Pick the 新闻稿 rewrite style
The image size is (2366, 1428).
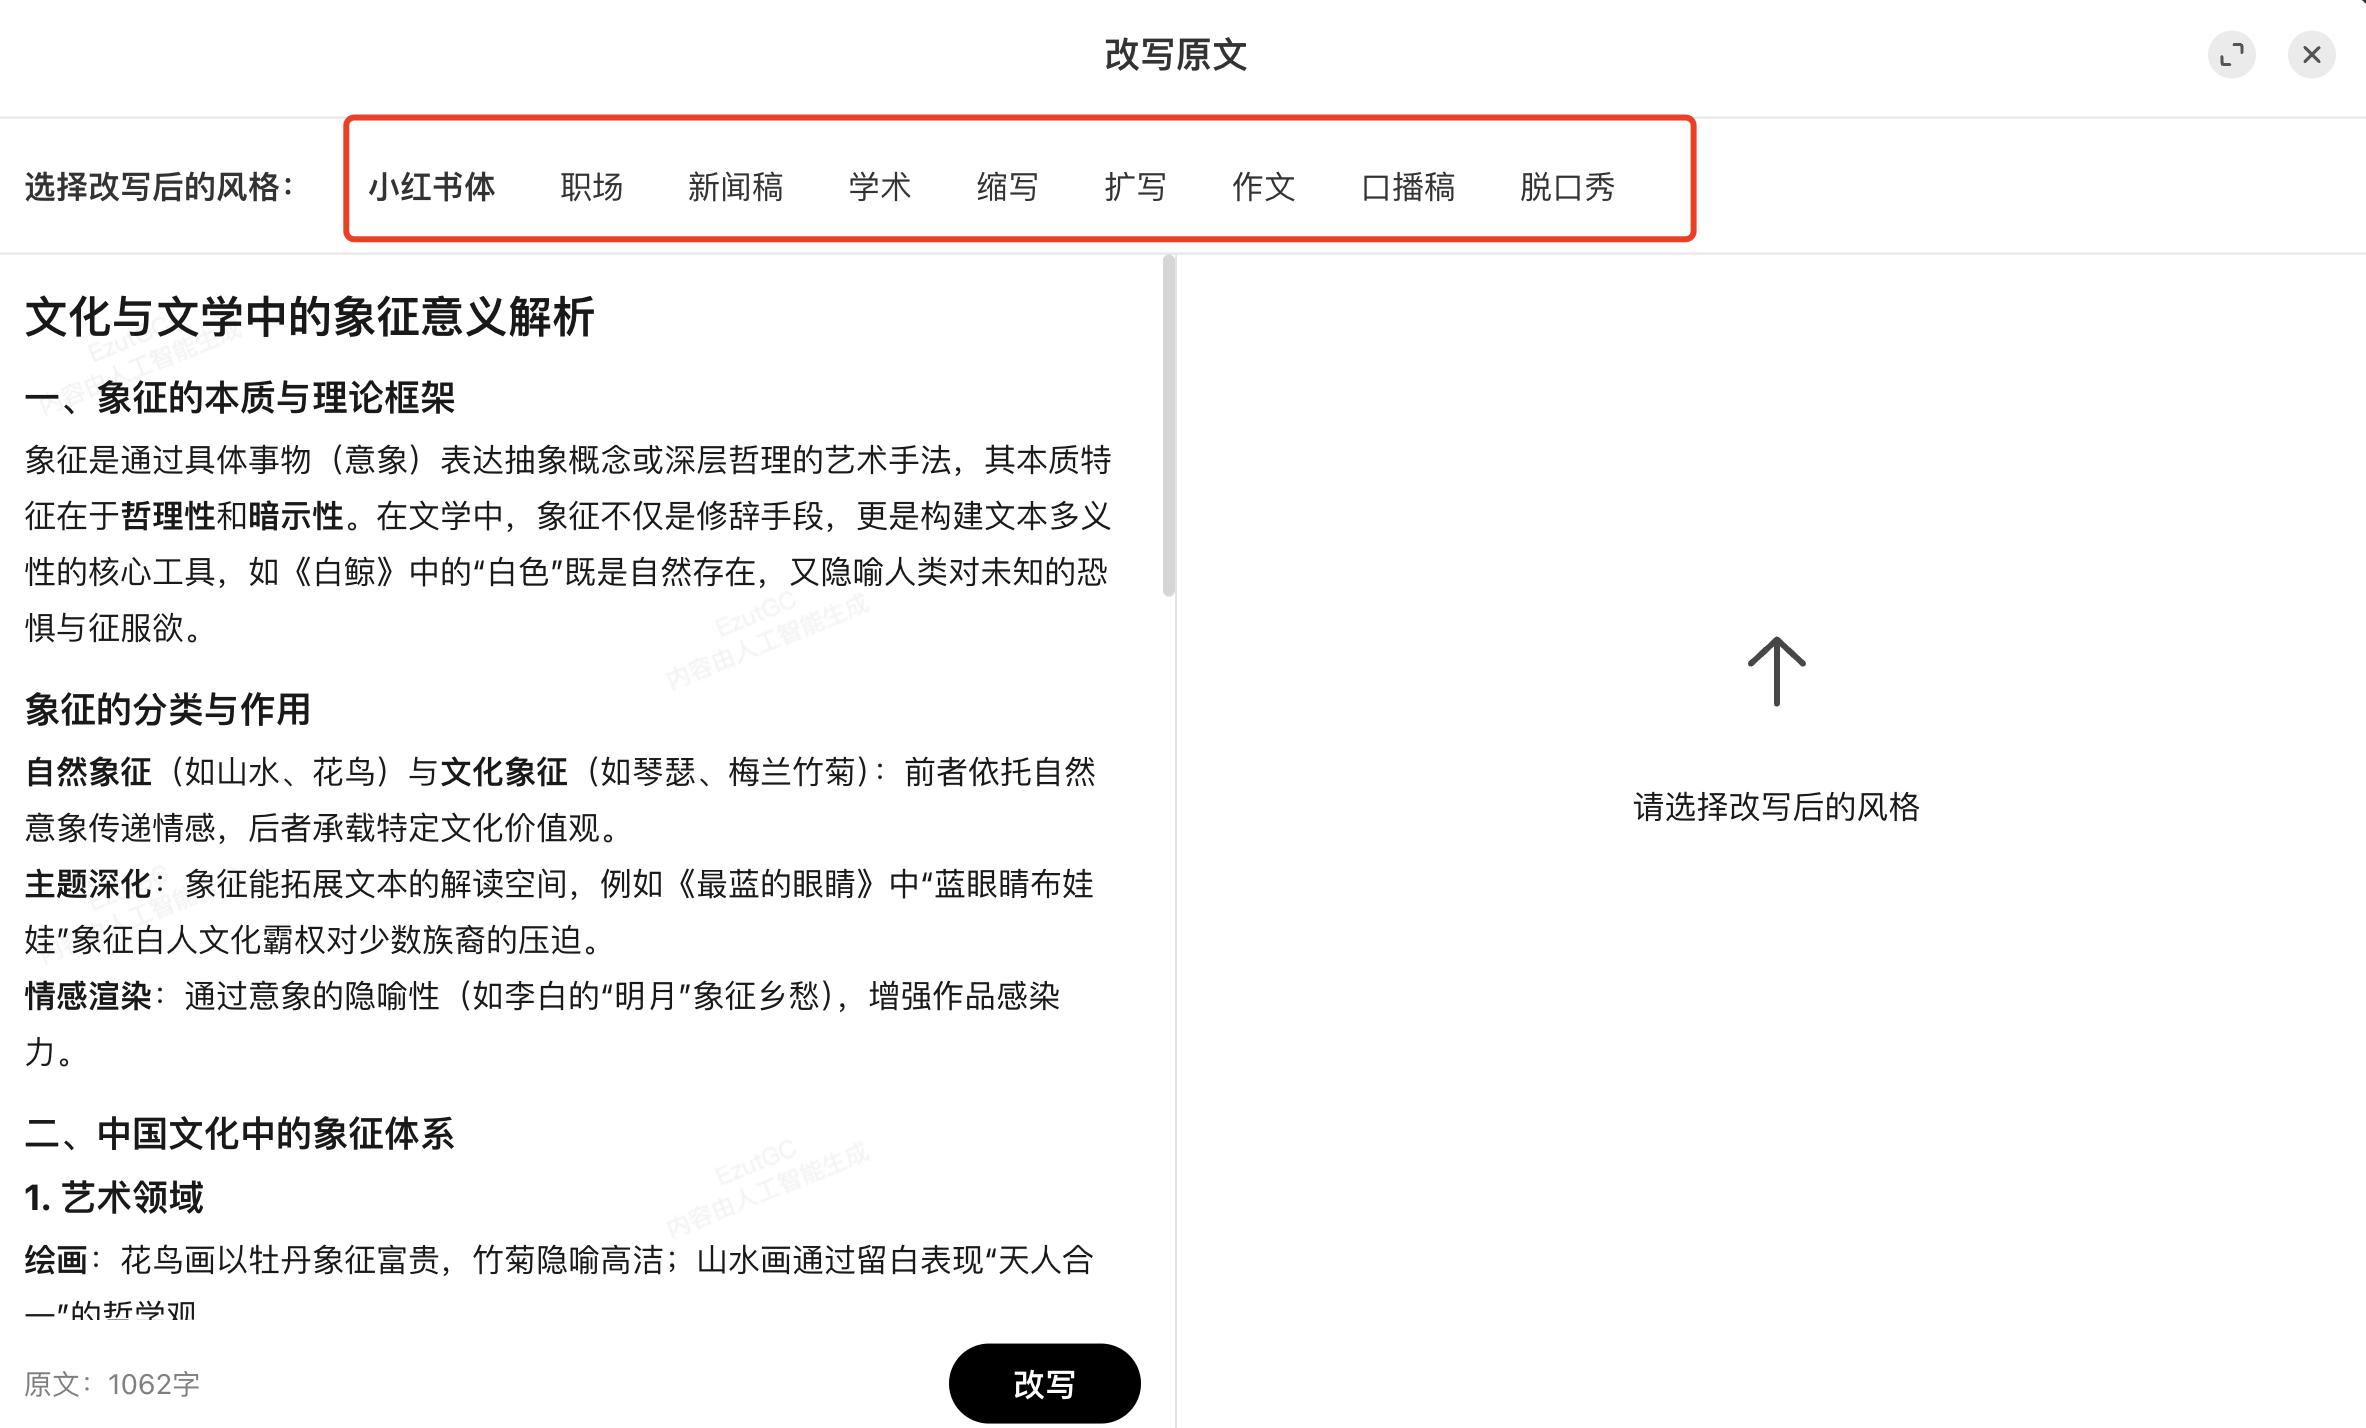(735, 187)
